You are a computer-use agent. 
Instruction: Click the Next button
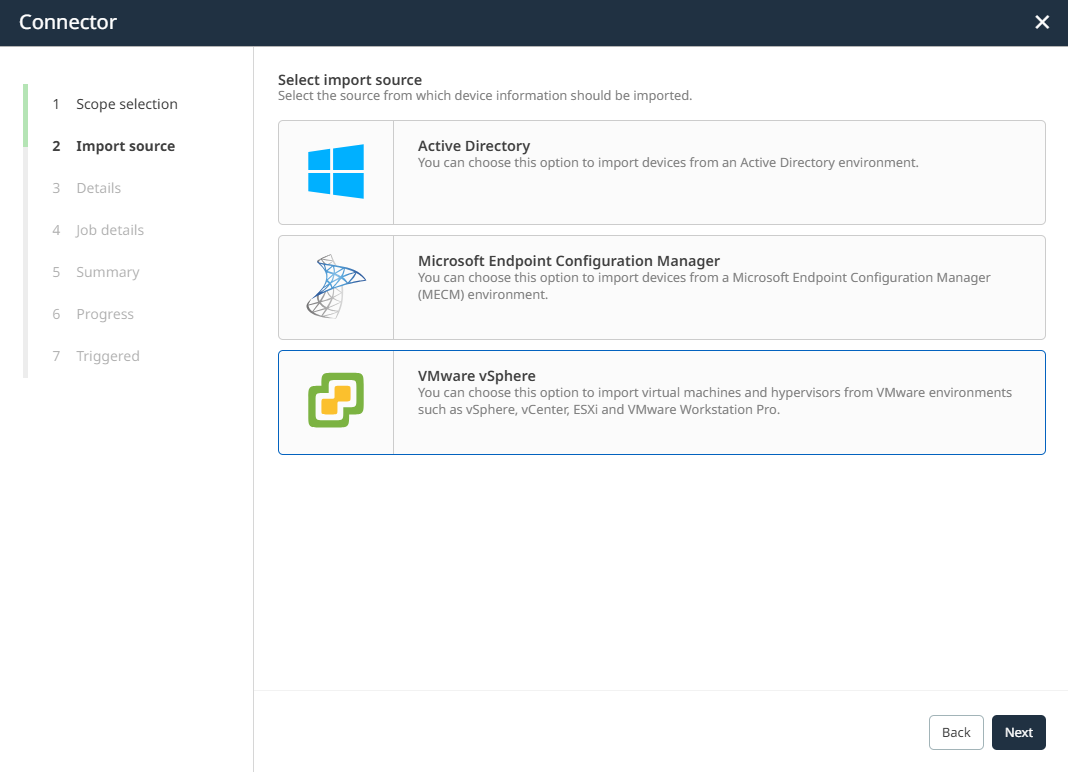(x=1018, y=732)
